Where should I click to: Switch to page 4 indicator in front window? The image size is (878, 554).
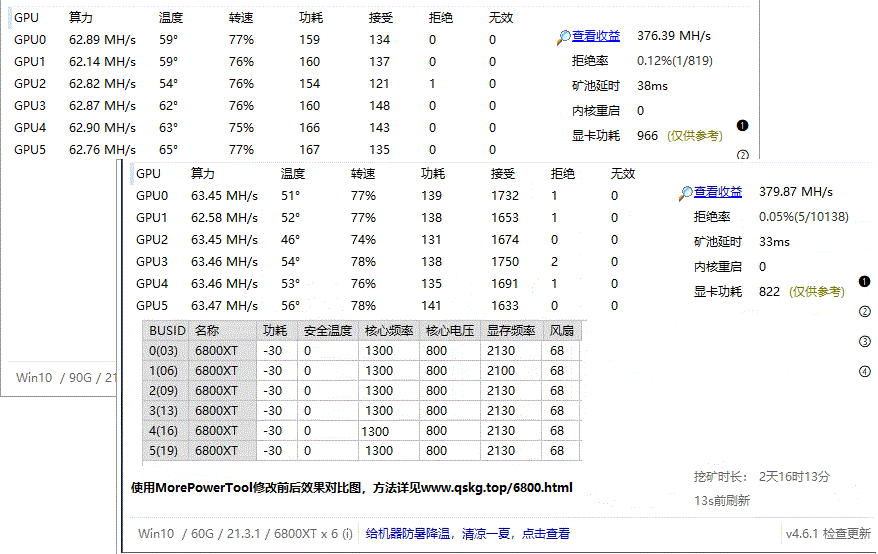tap(865, 372)
